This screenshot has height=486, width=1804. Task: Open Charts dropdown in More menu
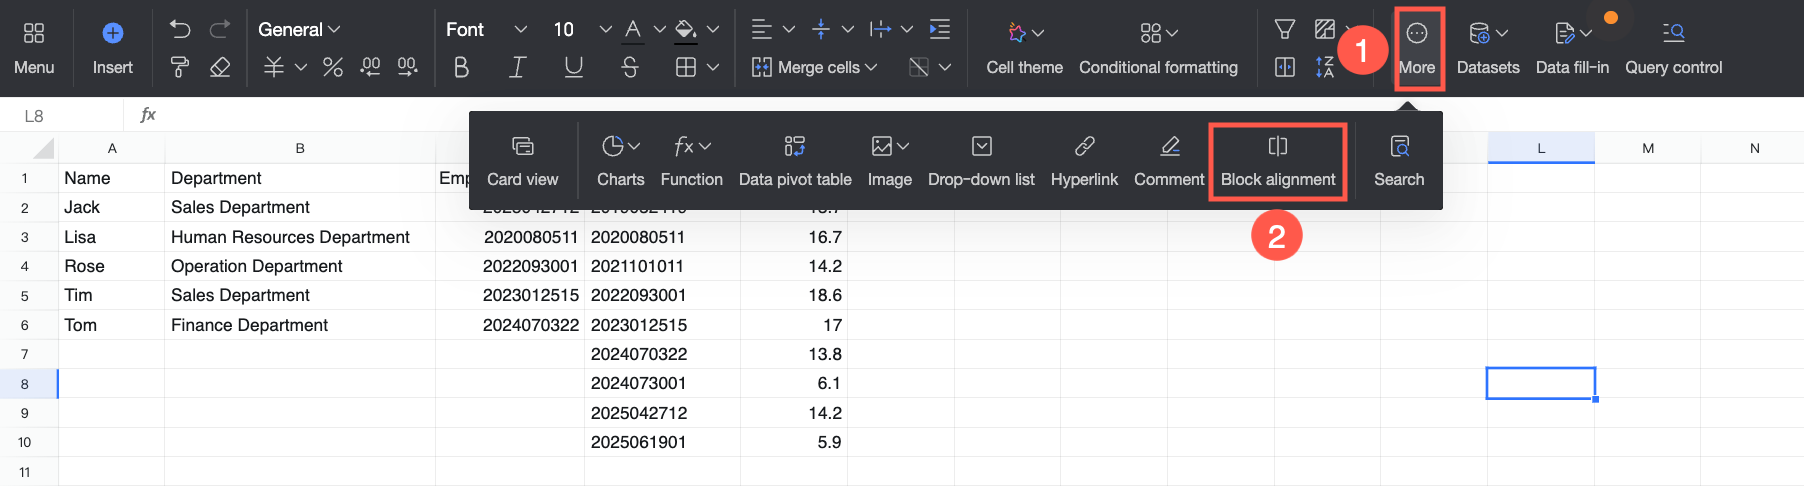(621, 161)
